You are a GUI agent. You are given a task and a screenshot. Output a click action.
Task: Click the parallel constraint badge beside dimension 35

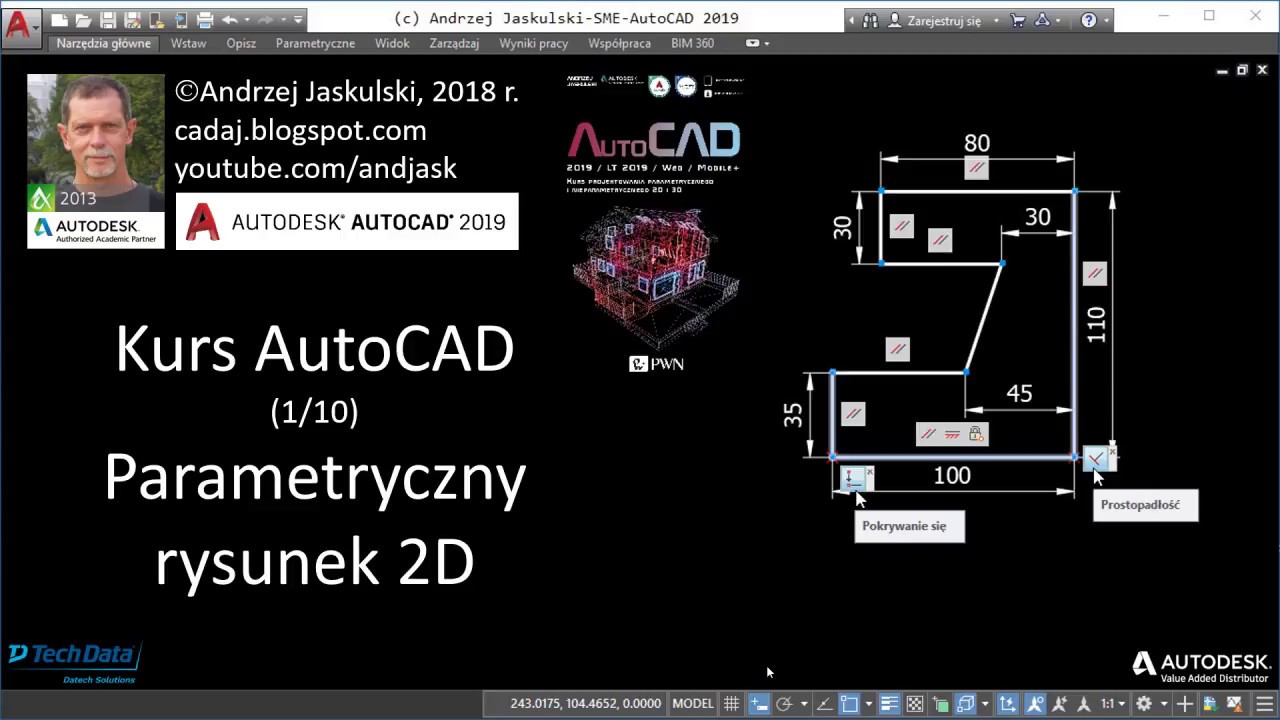853,413
